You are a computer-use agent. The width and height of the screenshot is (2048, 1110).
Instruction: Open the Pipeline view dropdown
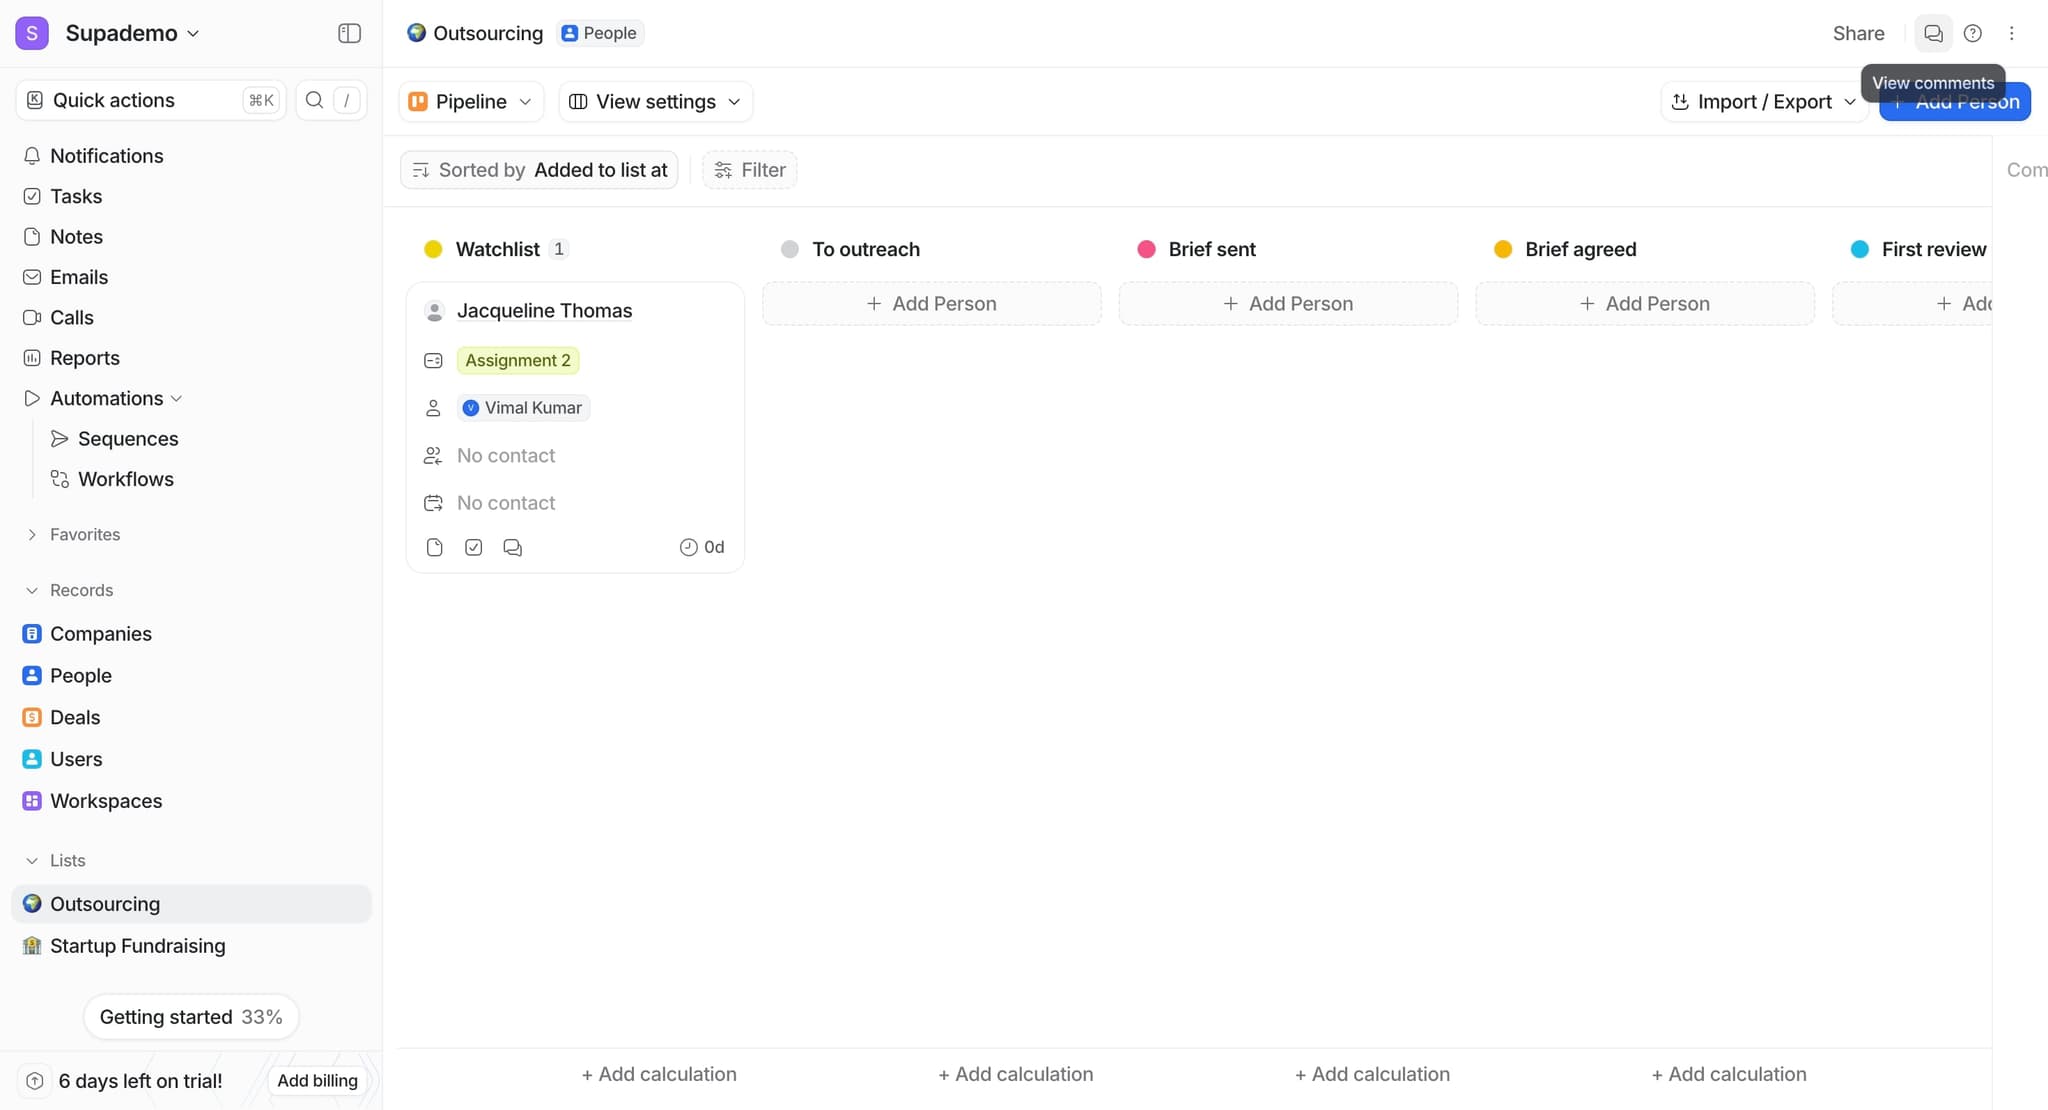[x=469, y=101]
